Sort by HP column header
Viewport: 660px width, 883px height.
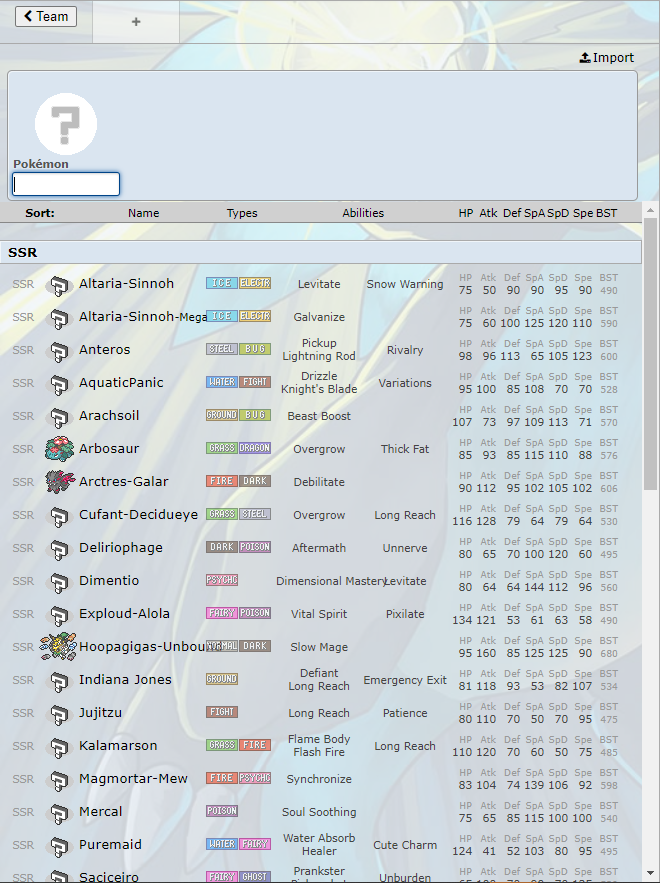[x=466, y=213]
